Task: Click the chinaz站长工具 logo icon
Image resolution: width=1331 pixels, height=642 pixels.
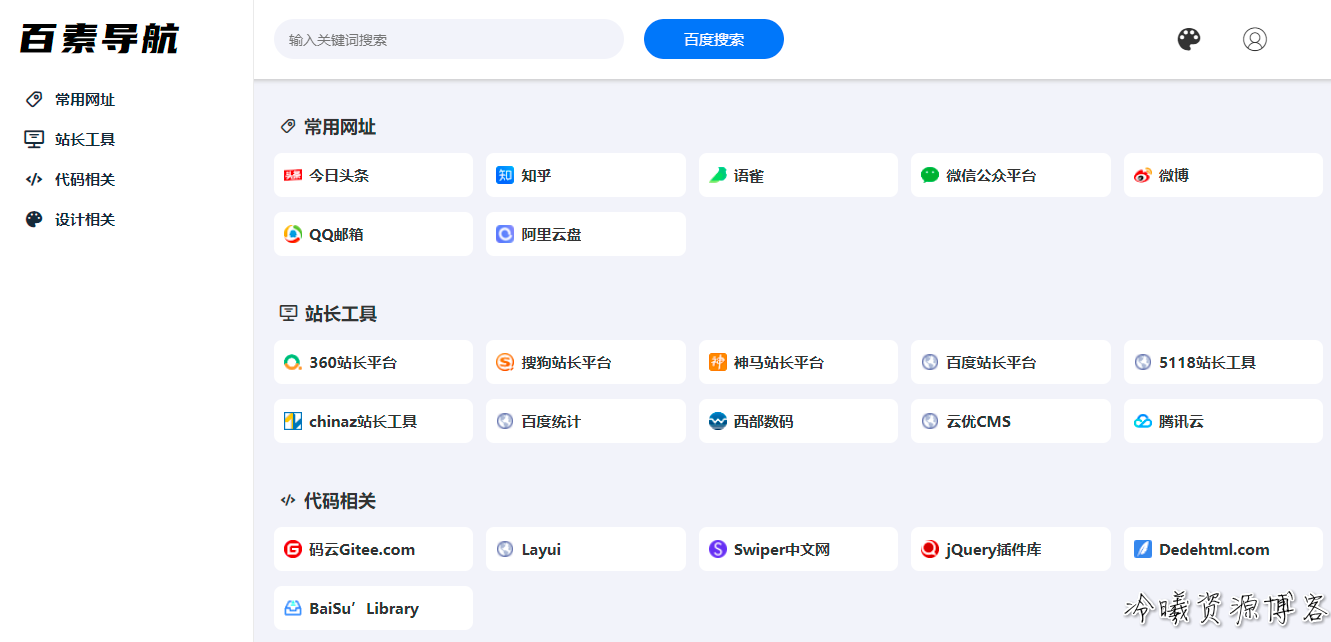Action: point(293,421)
